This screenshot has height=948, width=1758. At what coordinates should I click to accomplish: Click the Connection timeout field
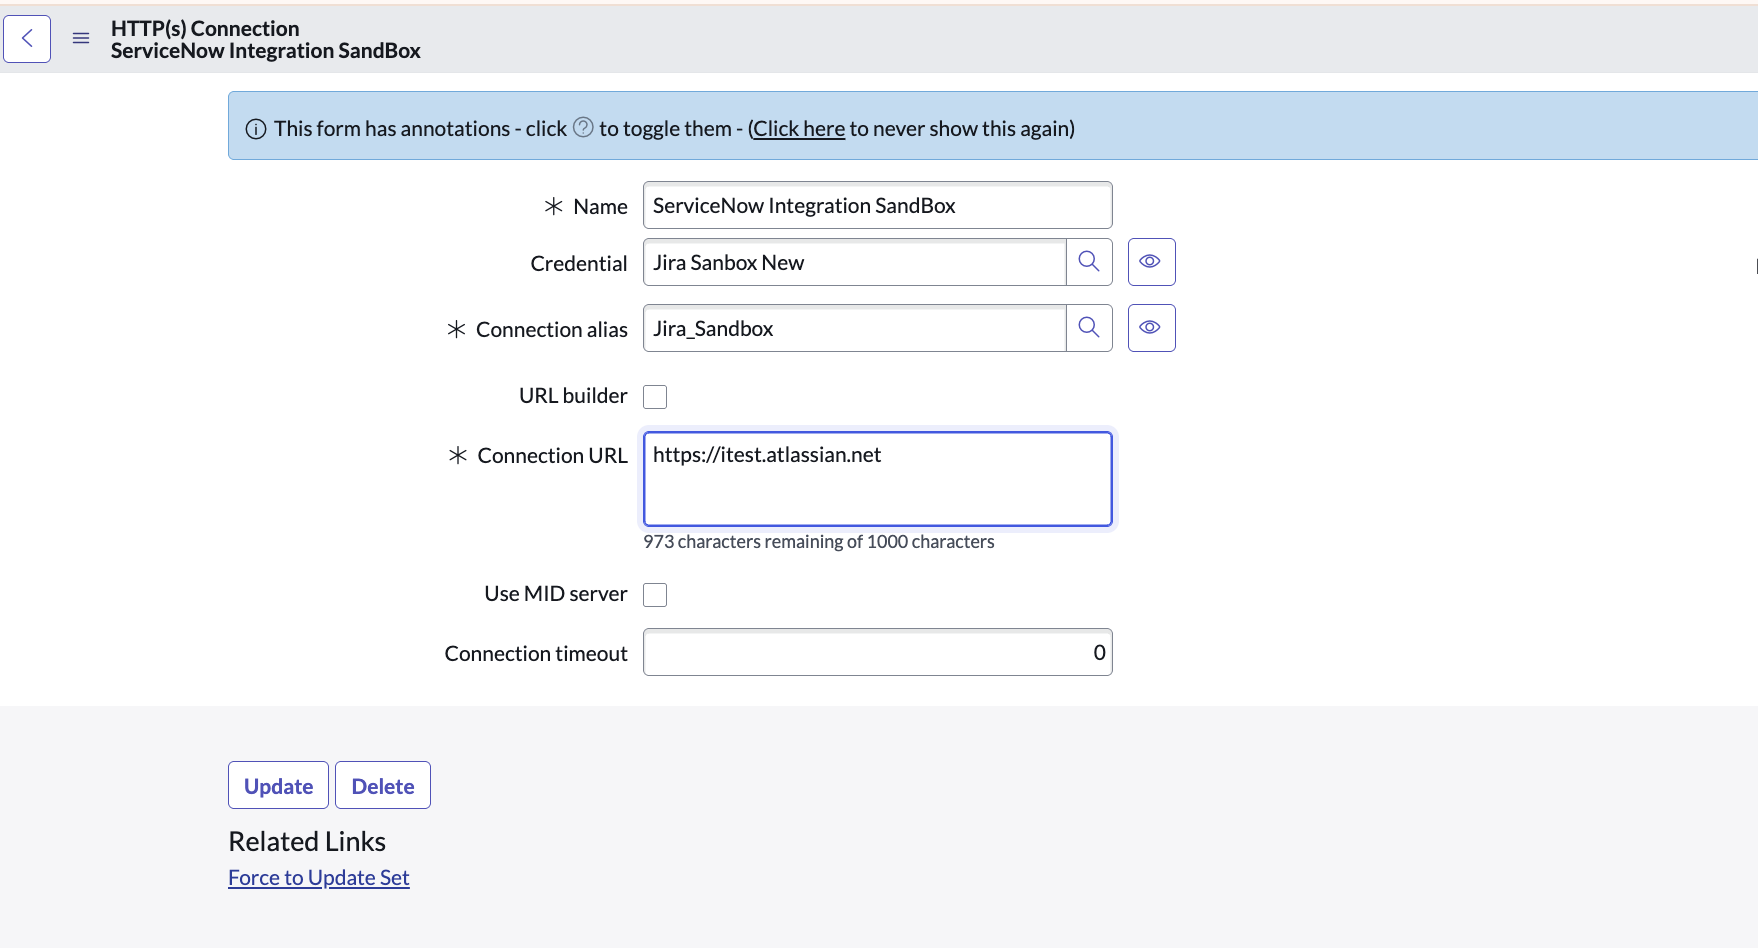(x=877, y=653)
